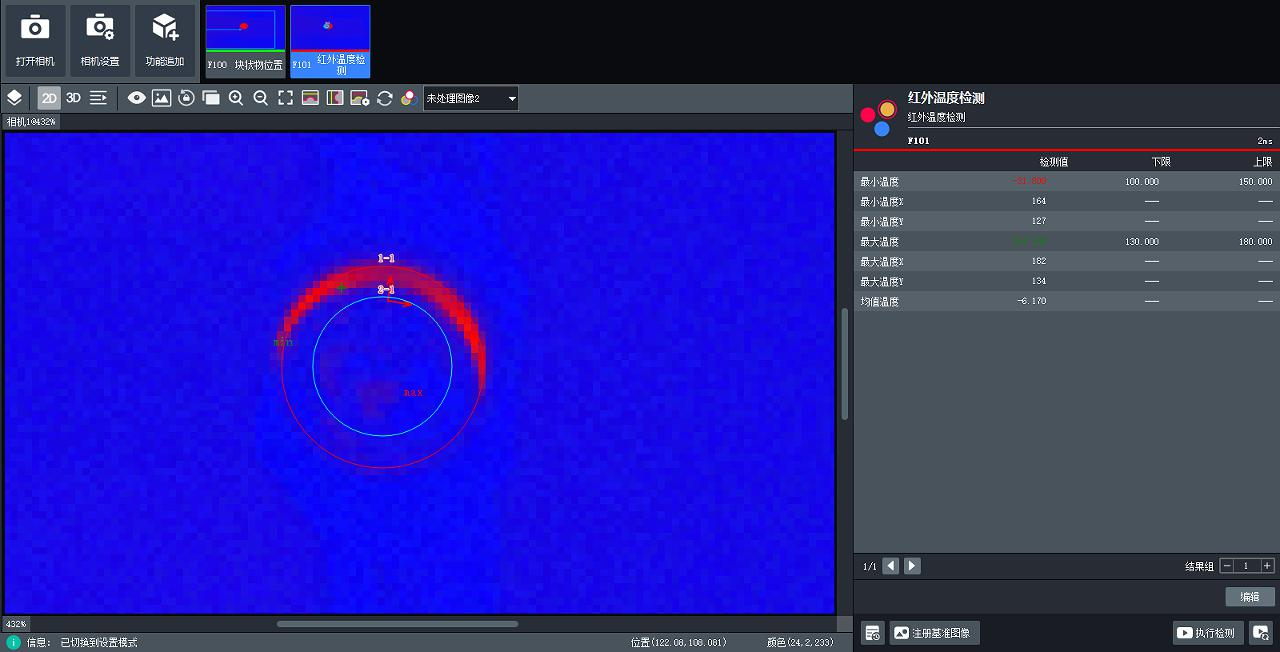Image resolution: width=1280 pixels, height=652 pixels.
Task: Click the horizontal scrollbar under the image
Action: tap(397, 624)
